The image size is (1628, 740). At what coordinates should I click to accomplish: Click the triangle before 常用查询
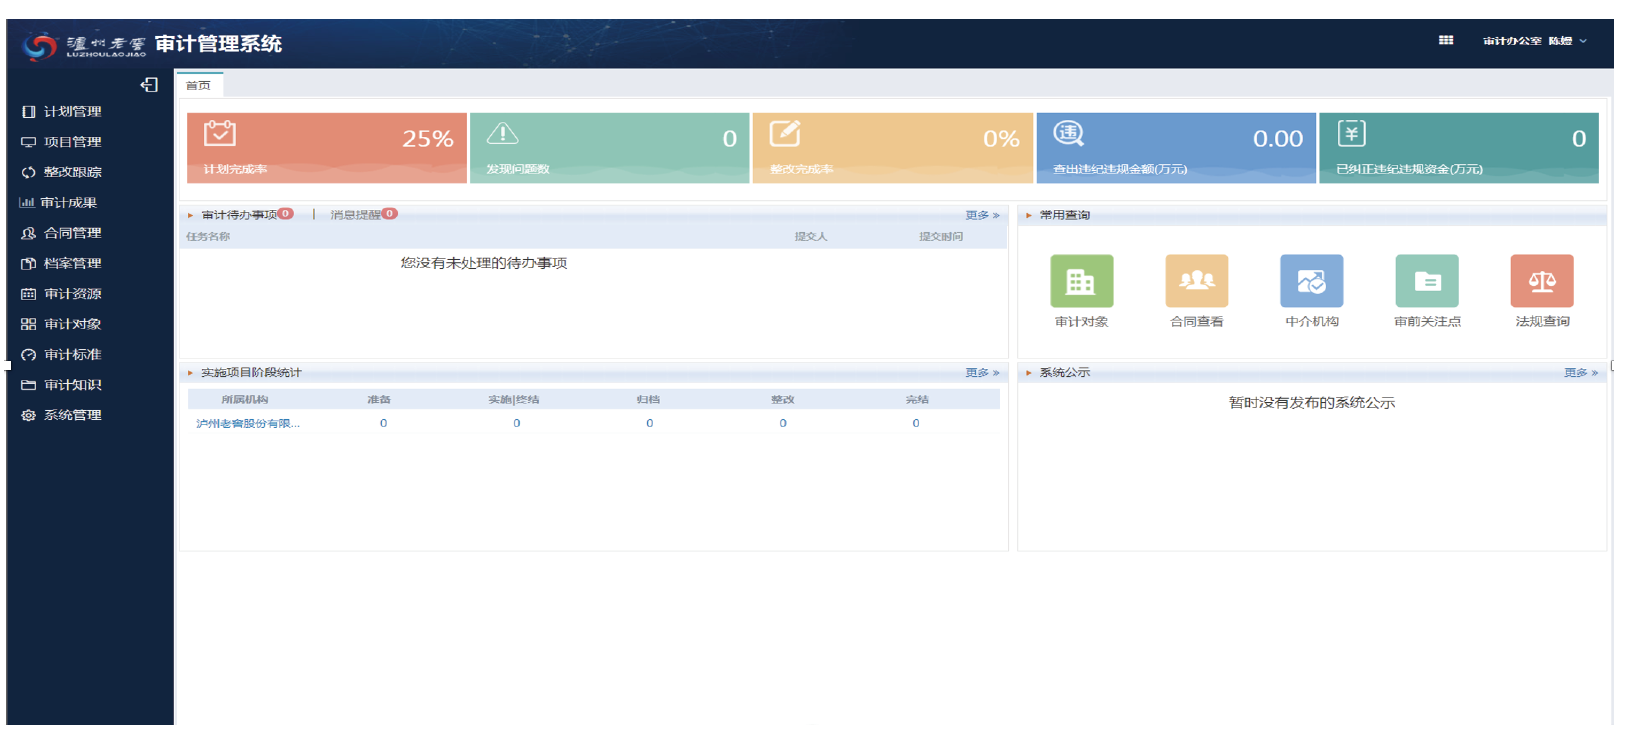pos(1028,215)
